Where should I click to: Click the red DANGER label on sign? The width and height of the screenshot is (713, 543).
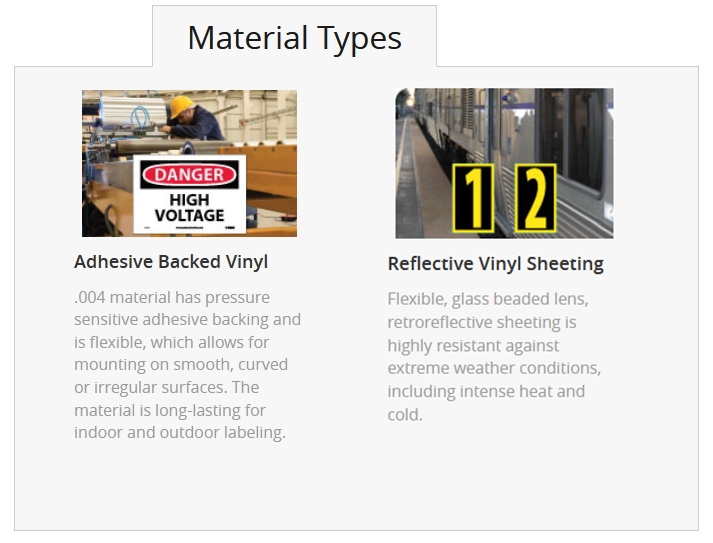point(189,175)
